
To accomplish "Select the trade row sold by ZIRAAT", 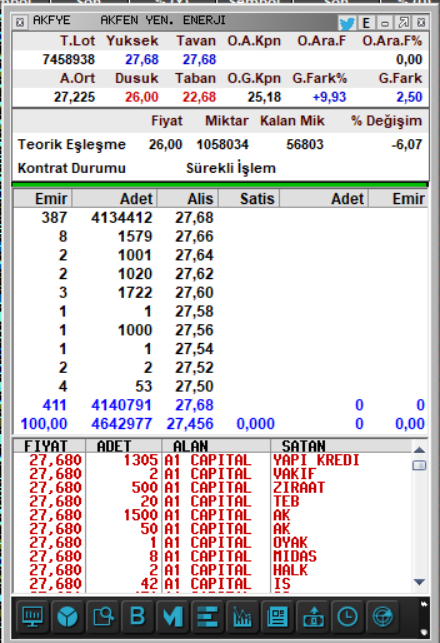I will (212, 488).
